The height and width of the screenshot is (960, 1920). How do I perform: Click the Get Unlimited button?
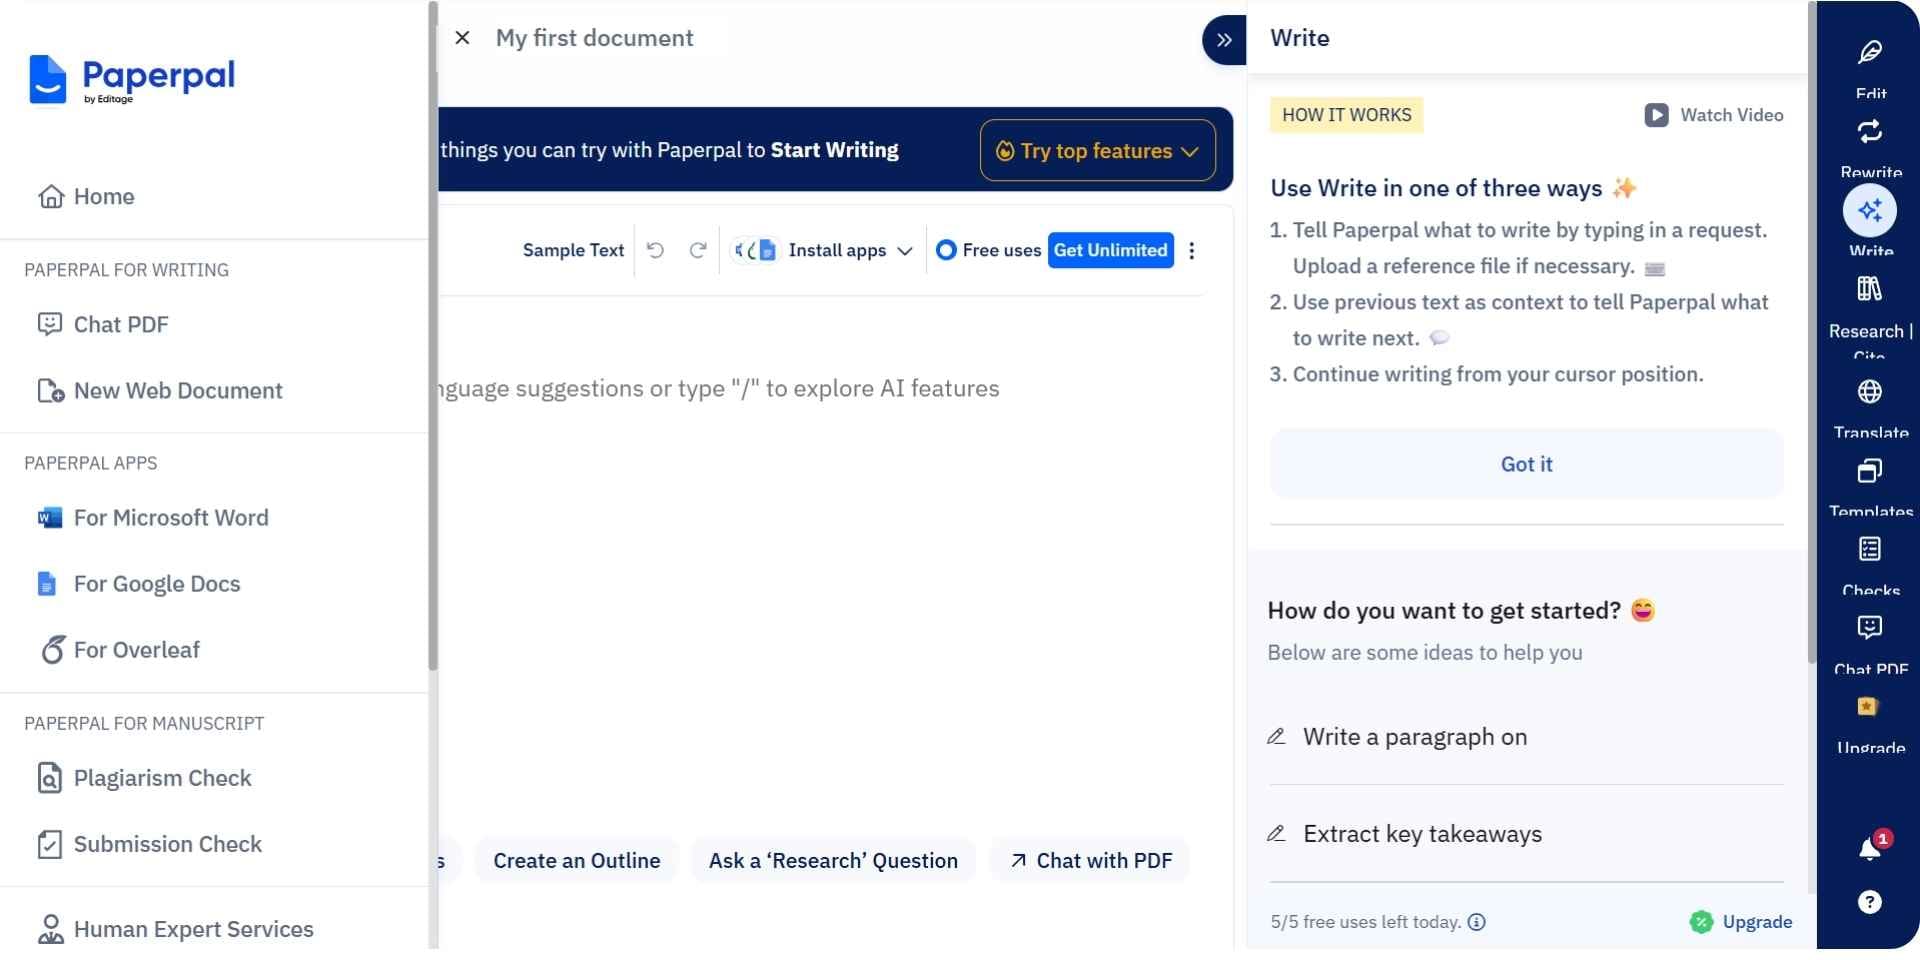(1110, 250)
